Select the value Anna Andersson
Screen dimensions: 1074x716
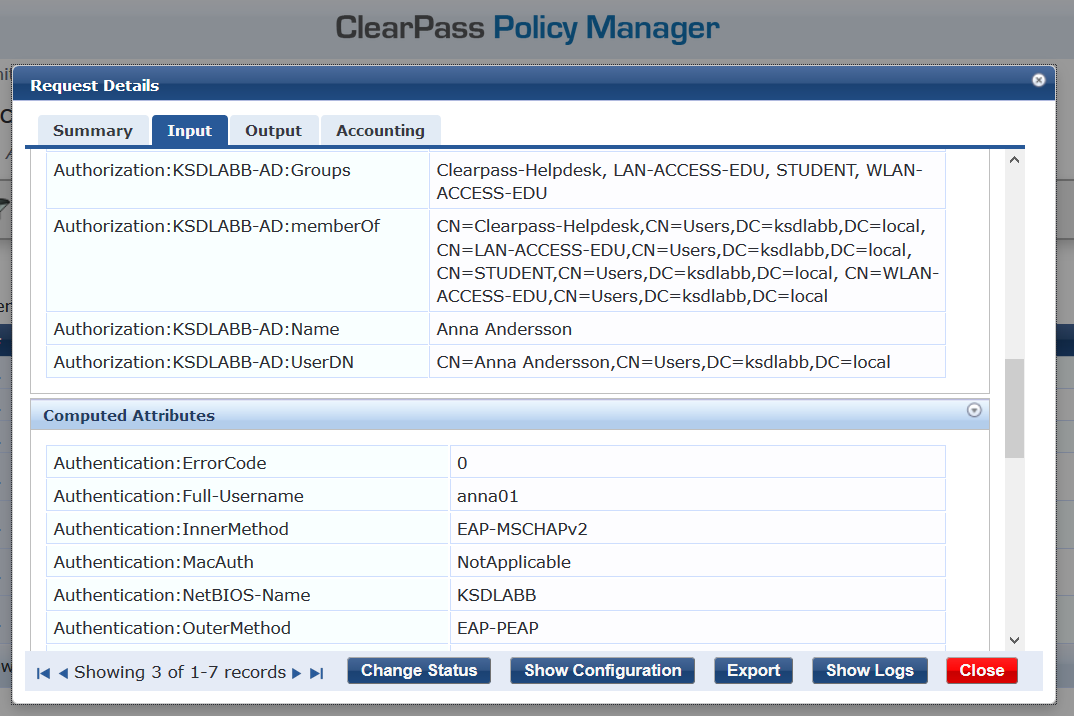pyautogui.click(x=504, y=329)
